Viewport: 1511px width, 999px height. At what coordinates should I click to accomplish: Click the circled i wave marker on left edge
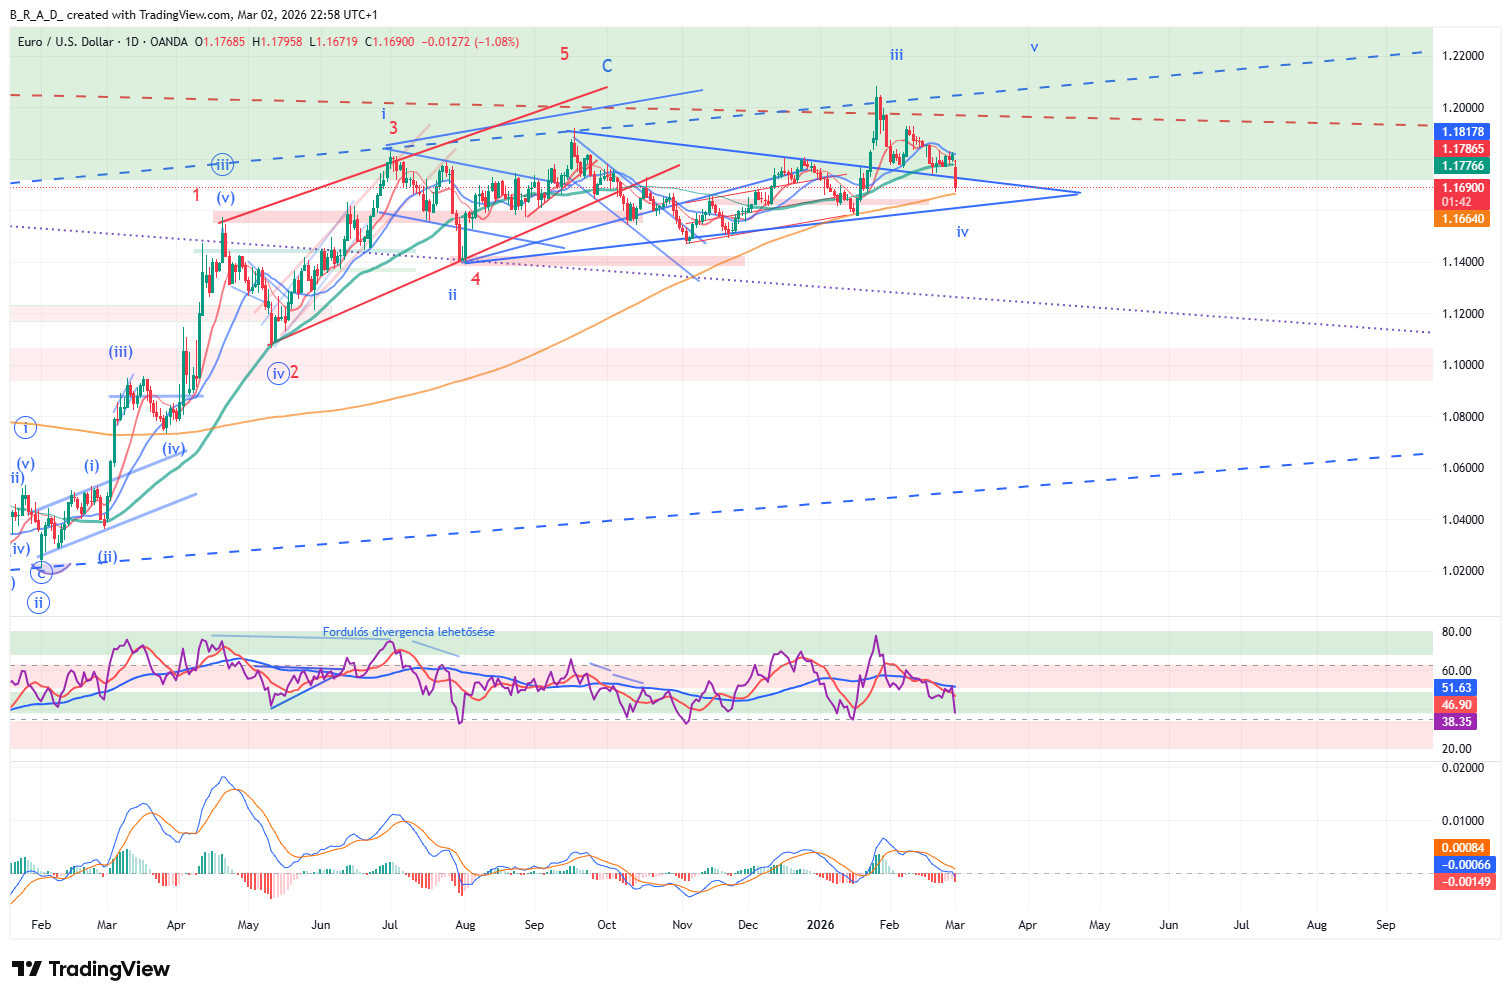25,428
